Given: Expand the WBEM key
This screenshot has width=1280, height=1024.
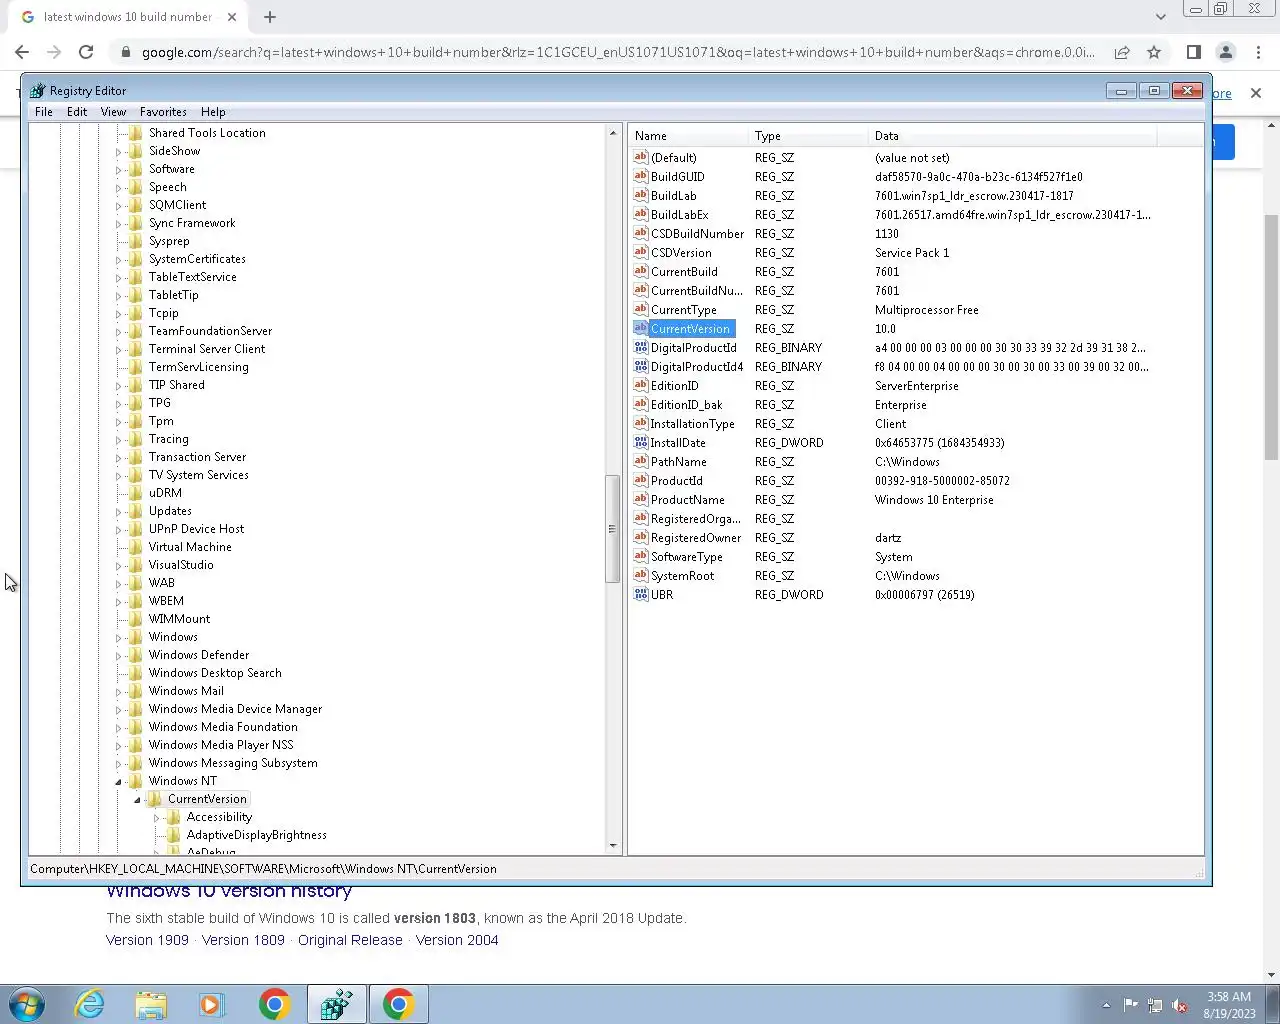Looking at the screenshot, I should pyautogui.click(x=118, y=602).
